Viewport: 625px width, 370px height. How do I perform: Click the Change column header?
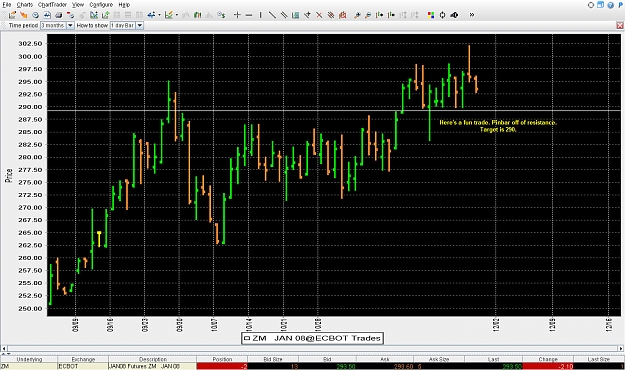[548, 359]
